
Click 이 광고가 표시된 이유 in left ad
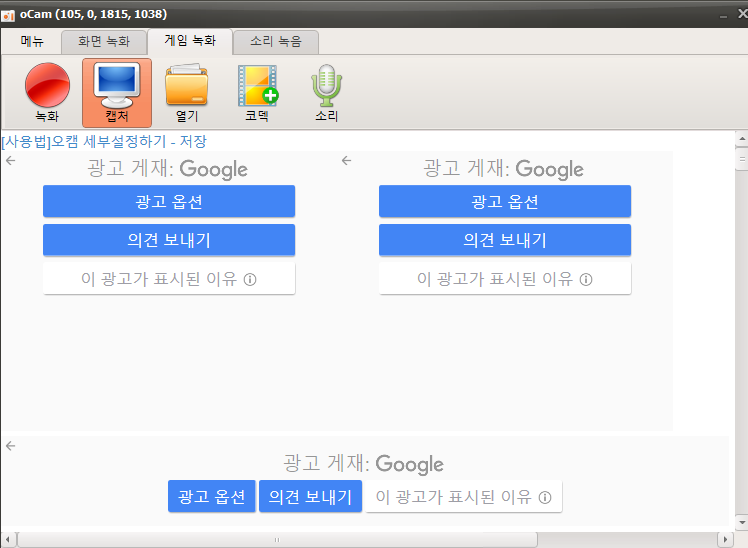[169, 279]
